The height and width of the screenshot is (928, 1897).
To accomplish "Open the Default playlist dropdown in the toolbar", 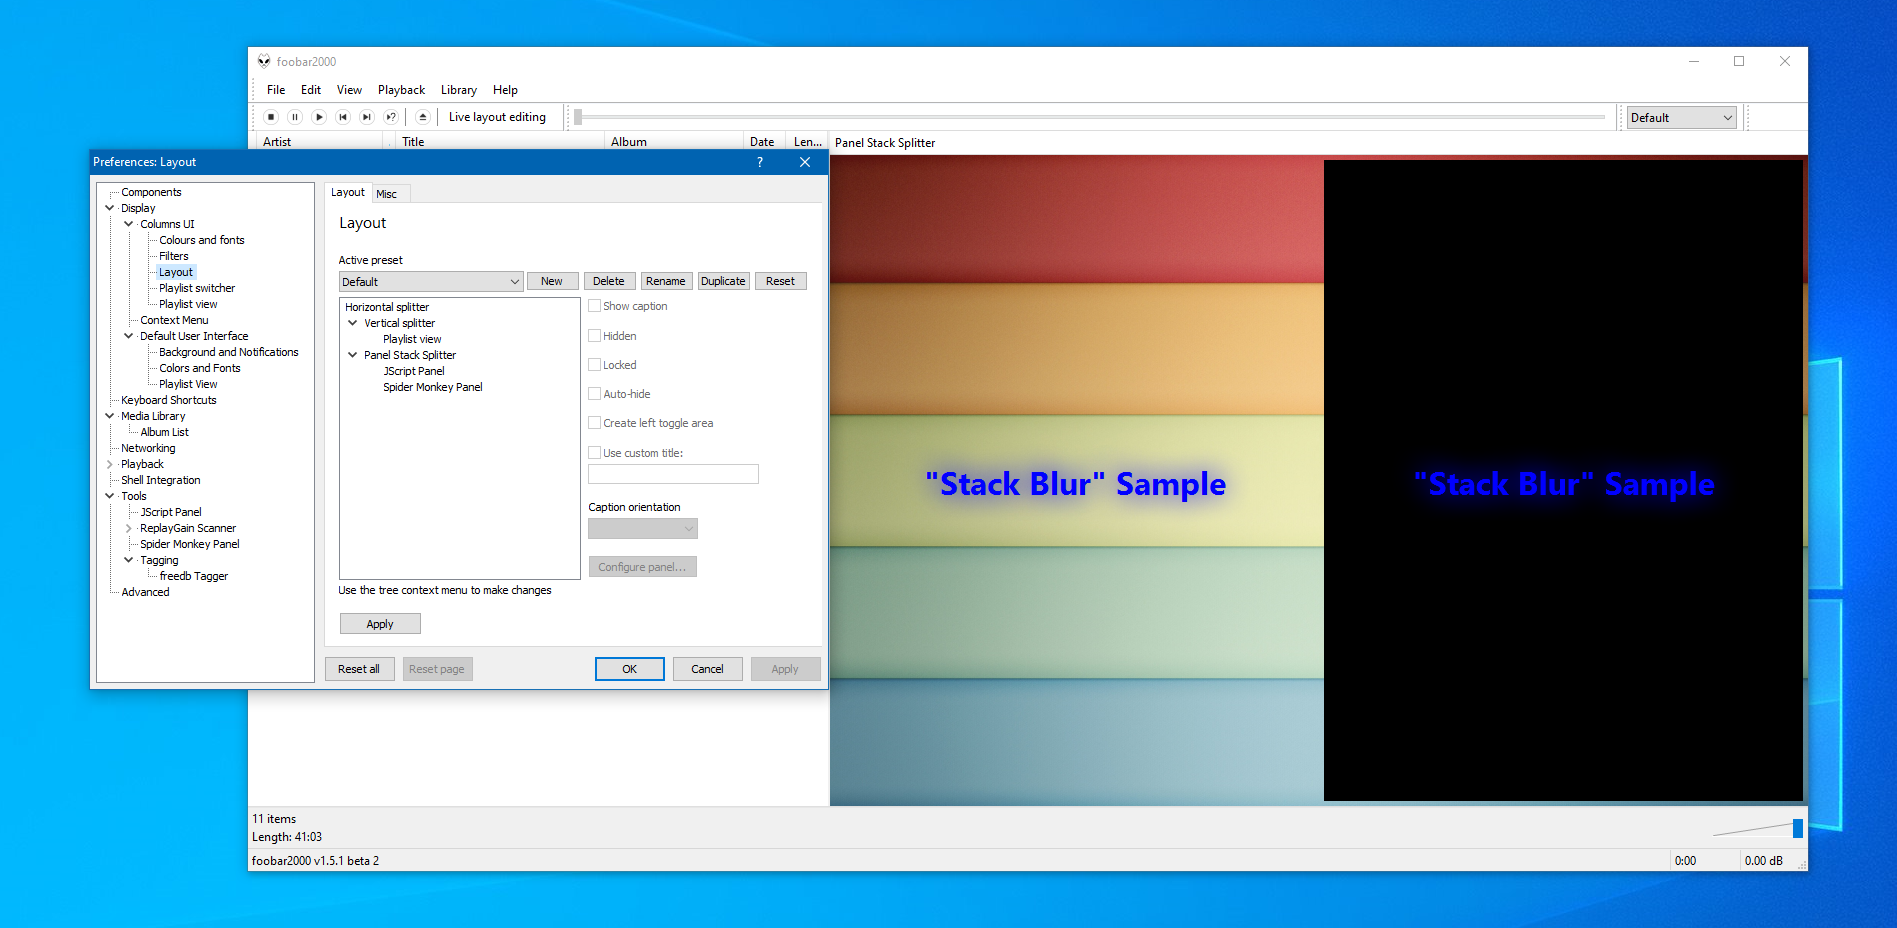I will [1727, 117].
